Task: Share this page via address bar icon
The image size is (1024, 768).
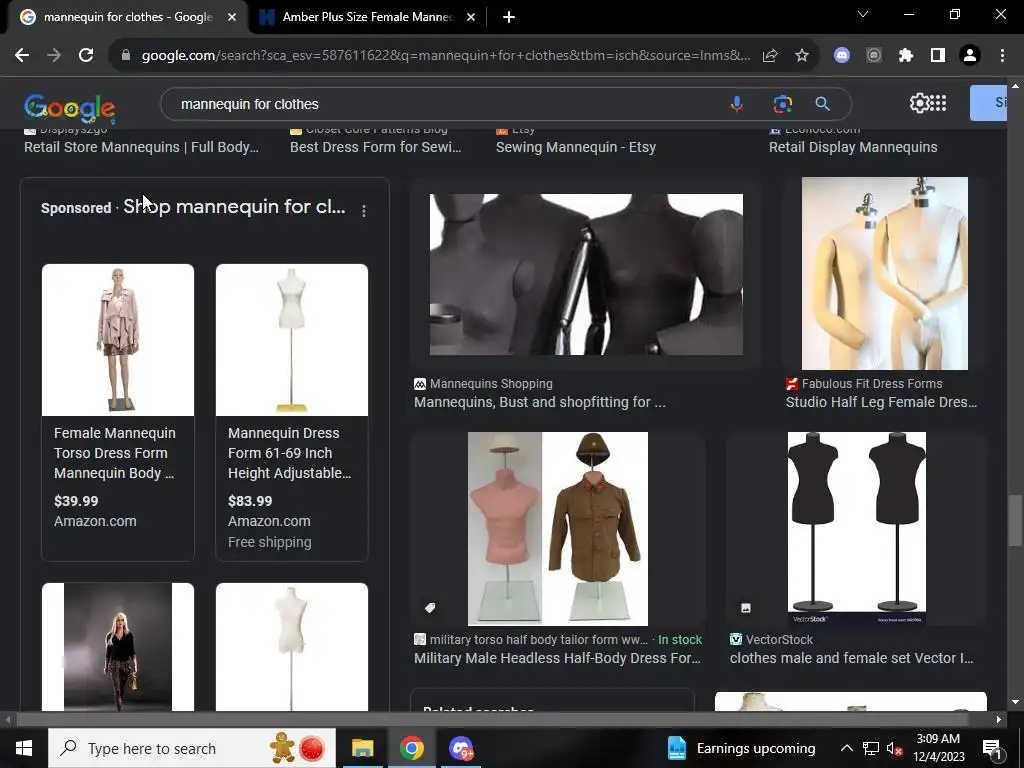Action: [770, 56]
